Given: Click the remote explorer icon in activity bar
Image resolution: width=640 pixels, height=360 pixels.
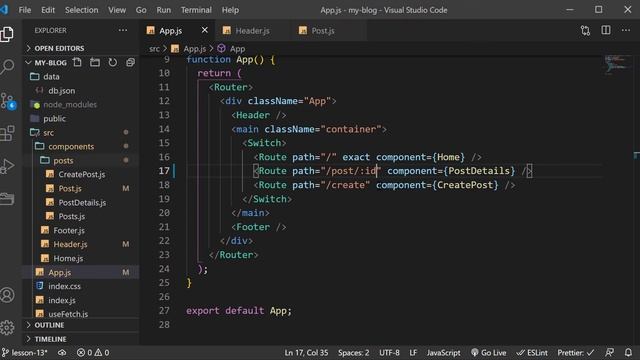Looking at the screenshot, I should click(x=7, y=199).
